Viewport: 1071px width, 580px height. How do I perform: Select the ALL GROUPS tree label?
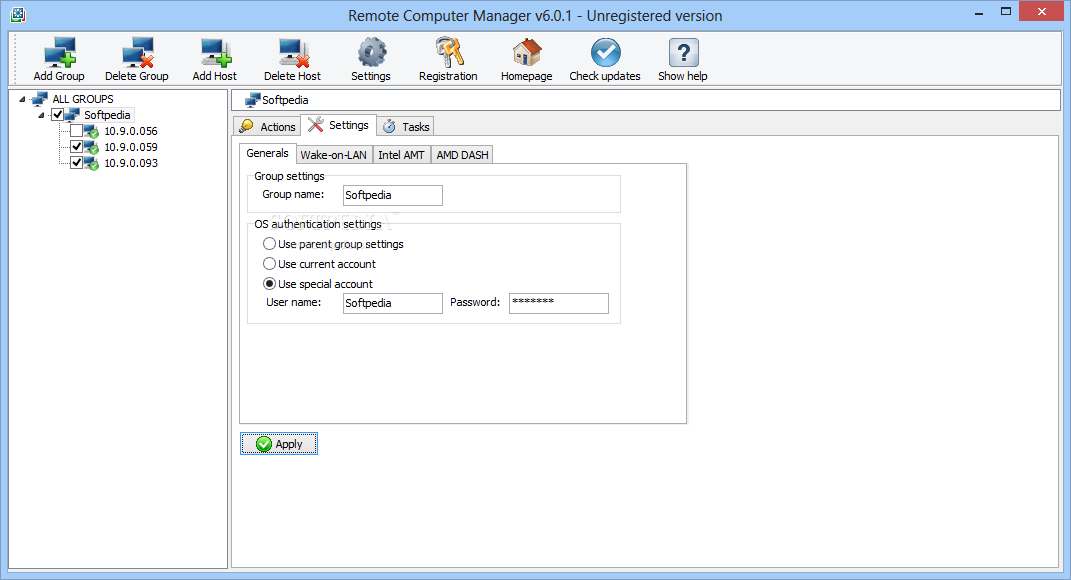click(83, 99)
